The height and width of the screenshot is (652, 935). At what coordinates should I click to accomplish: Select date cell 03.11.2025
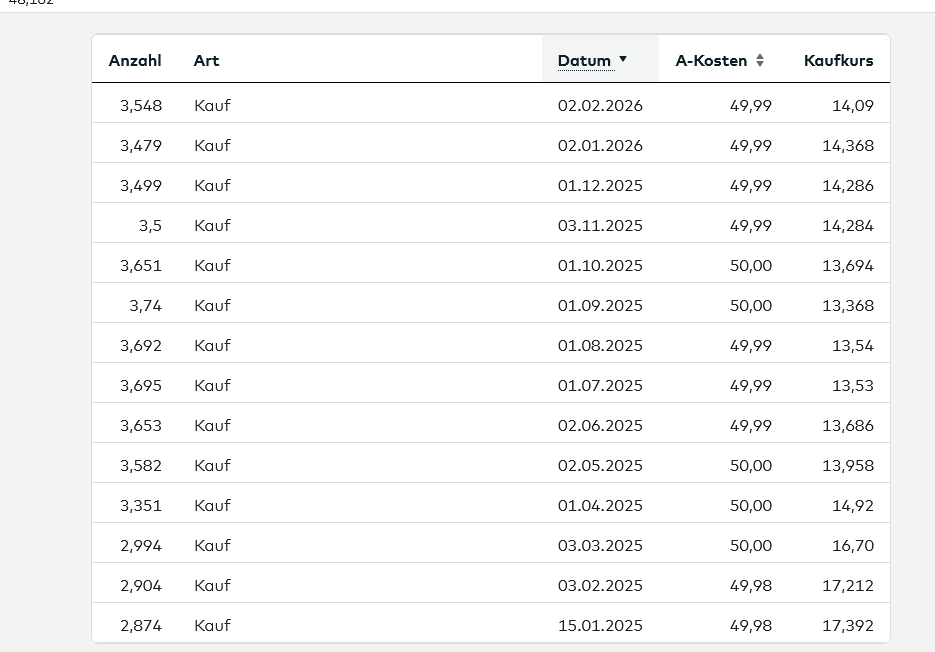tap(600, 225)
